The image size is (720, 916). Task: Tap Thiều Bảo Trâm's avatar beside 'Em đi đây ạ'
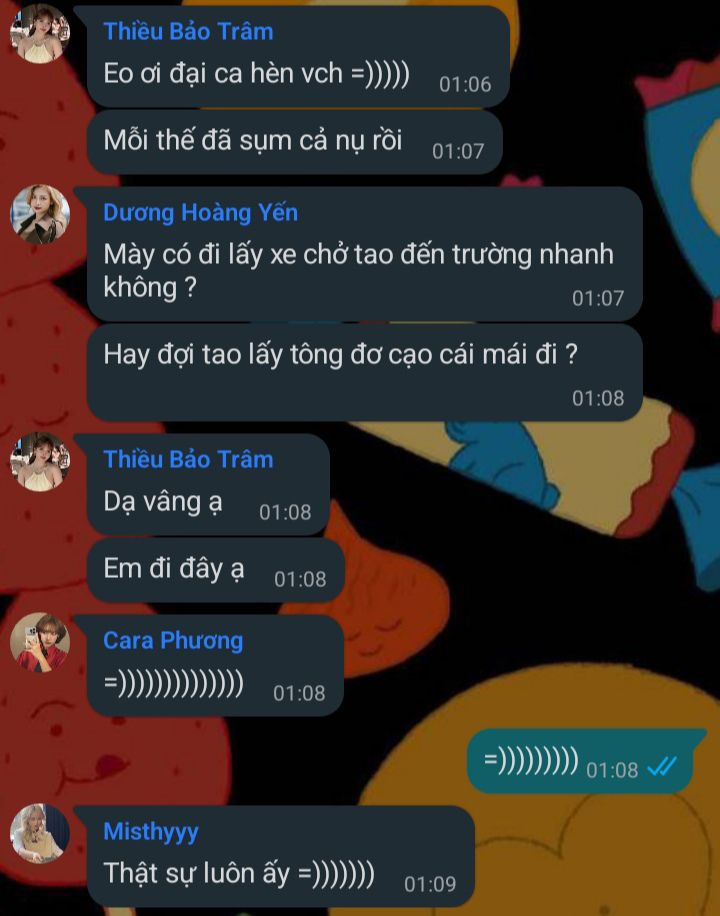(40, 462)
